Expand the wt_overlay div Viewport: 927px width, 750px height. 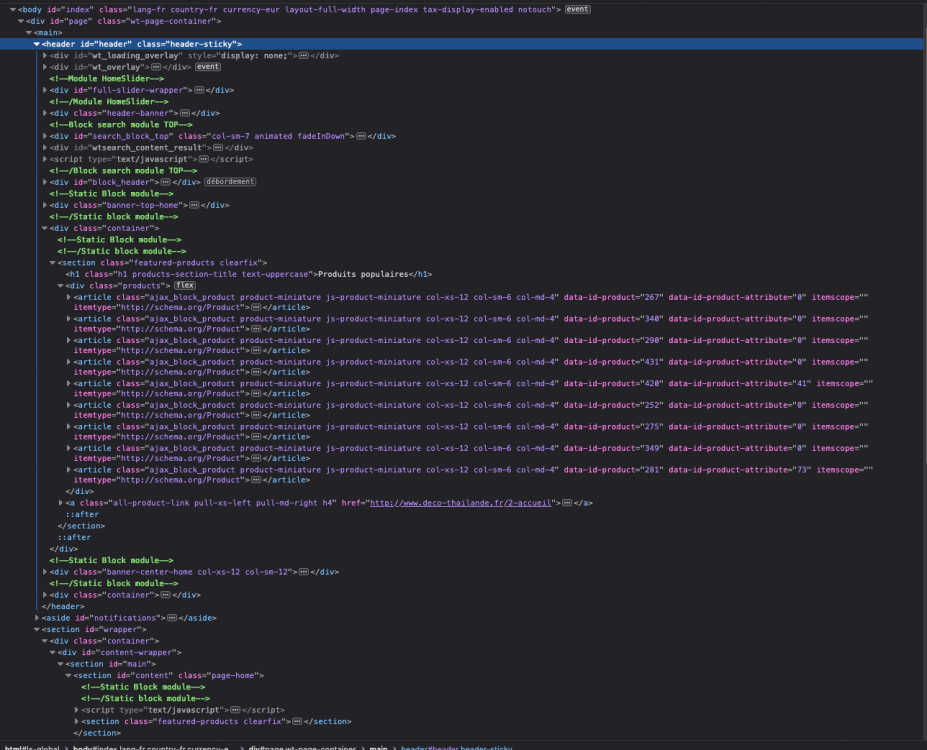click(x=45, y=67)
